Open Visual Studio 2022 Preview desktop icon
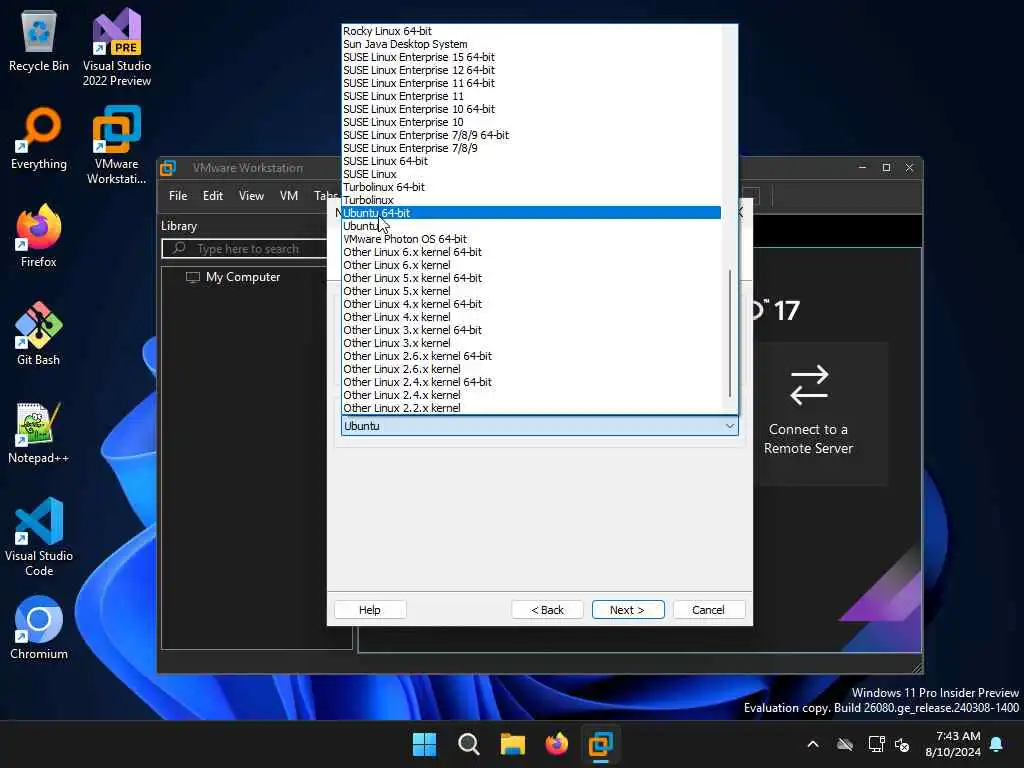The height and width of the screenshot is (768, 1024). click(117, 47)
